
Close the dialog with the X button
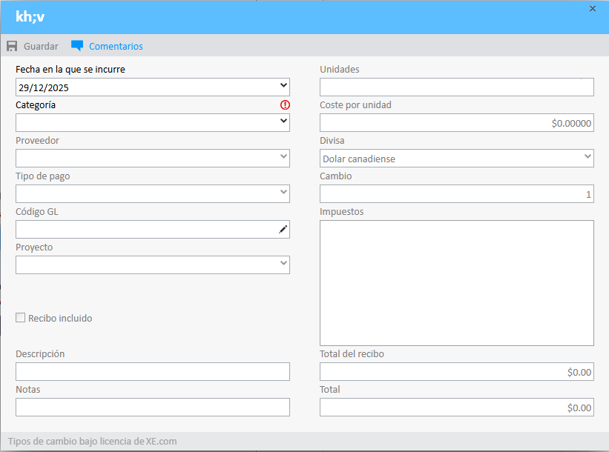[x=593, y=8]
